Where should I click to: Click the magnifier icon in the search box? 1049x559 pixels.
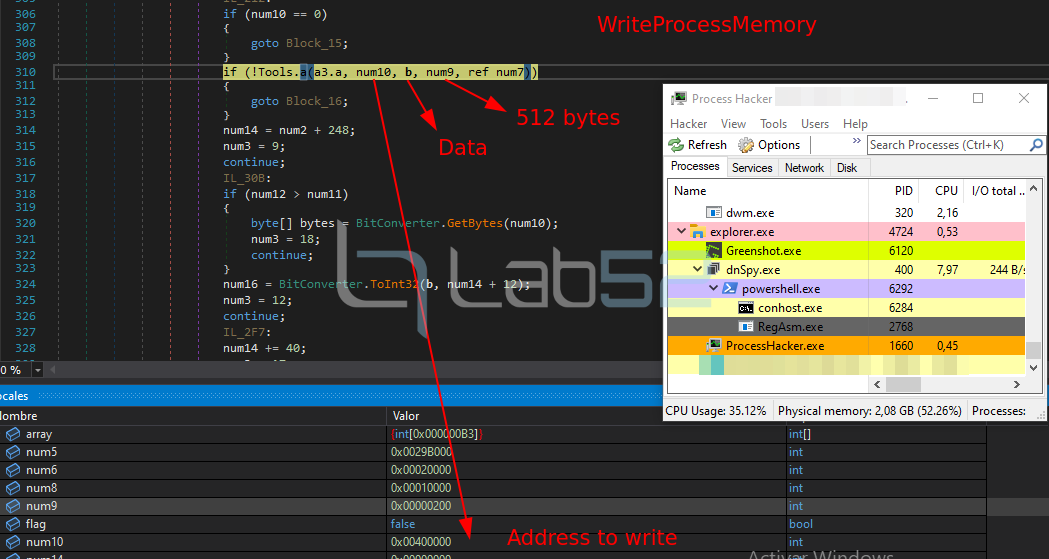coord(1036,145)
